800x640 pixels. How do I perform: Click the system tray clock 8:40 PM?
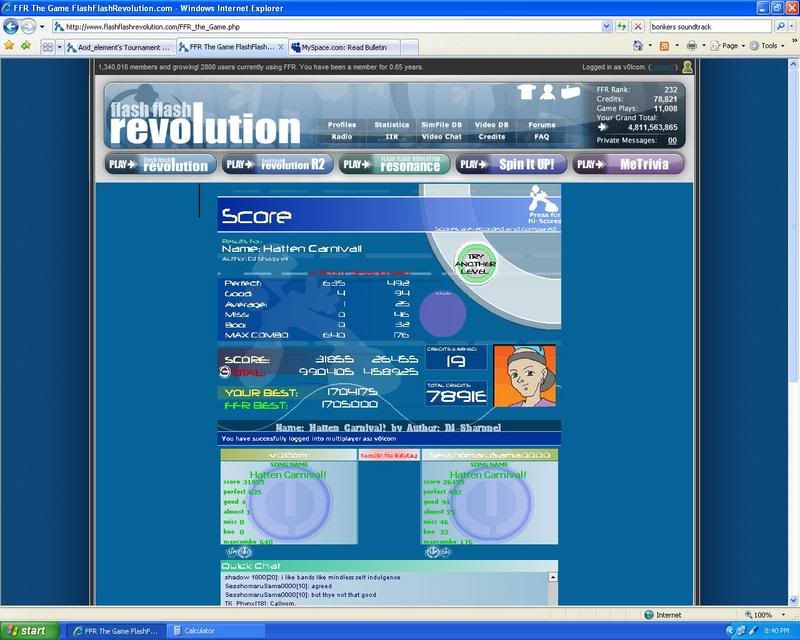click(x=777, y=631)
